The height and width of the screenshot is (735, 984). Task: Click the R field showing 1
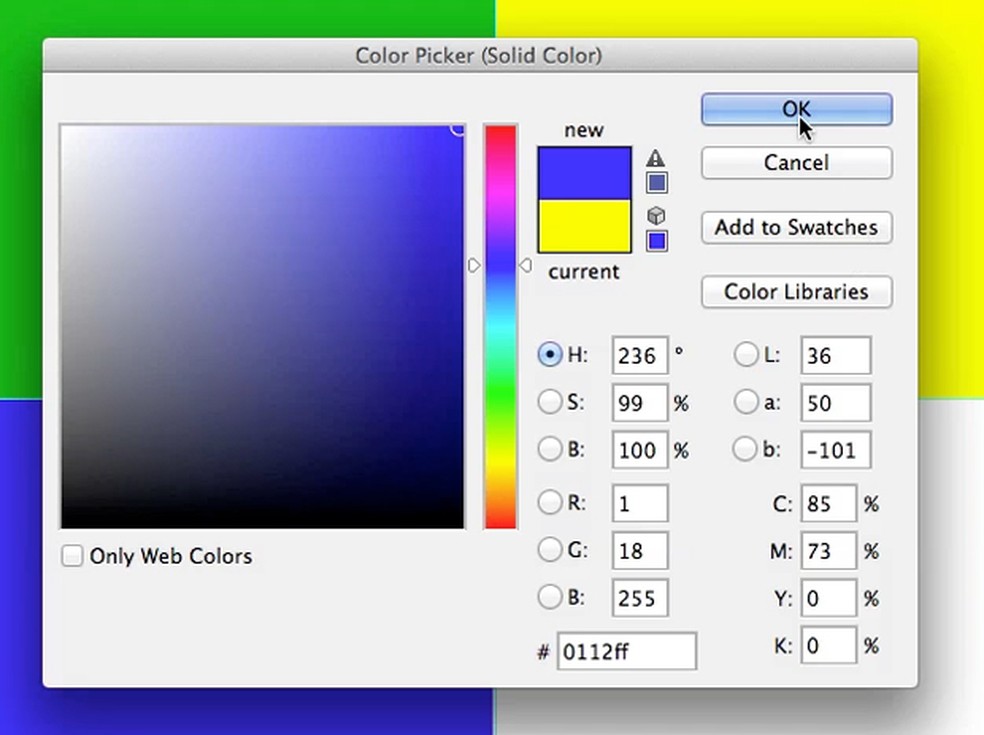[x=639, y=503]
